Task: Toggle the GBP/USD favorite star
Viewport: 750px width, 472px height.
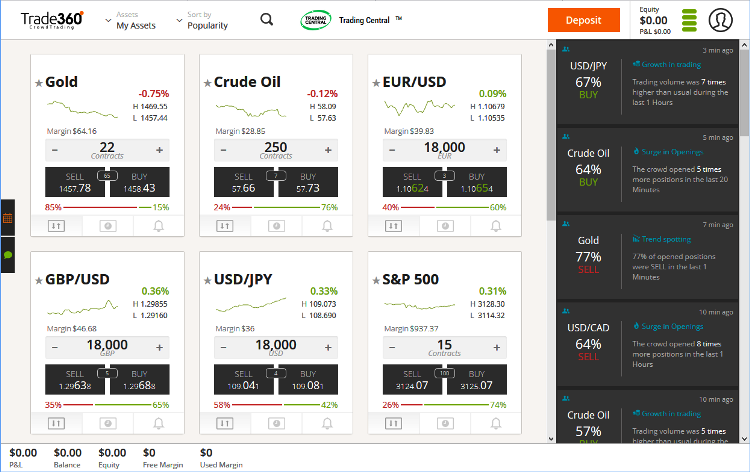Action: [x=39, y=281]
